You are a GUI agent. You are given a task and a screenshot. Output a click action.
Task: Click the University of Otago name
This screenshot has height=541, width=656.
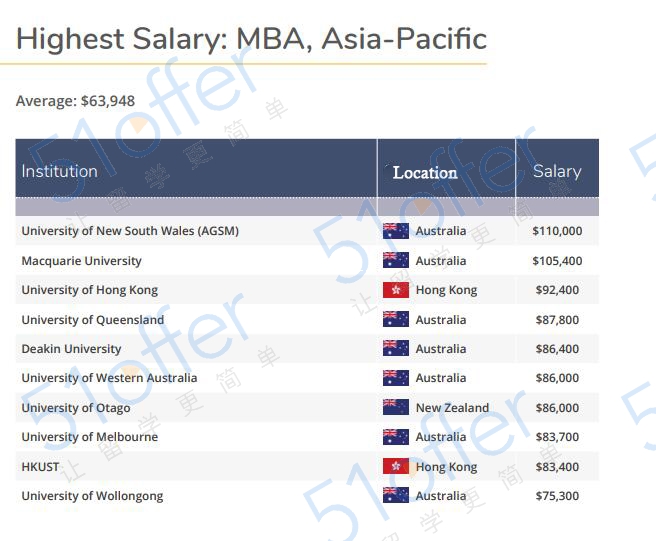76,408
